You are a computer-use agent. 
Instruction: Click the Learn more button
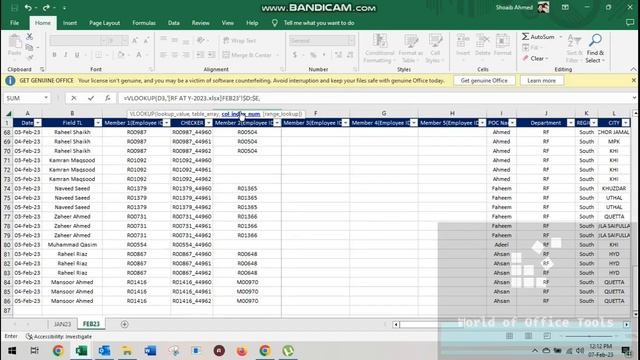point(542,81)
